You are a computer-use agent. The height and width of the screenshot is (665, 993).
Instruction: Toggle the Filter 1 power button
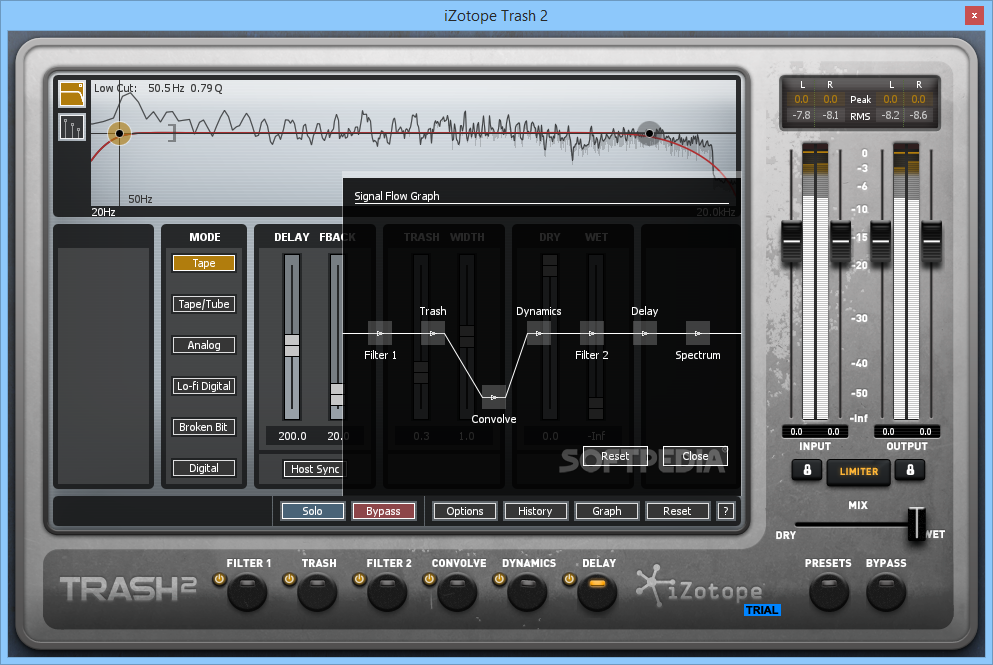tap(219, 579)
